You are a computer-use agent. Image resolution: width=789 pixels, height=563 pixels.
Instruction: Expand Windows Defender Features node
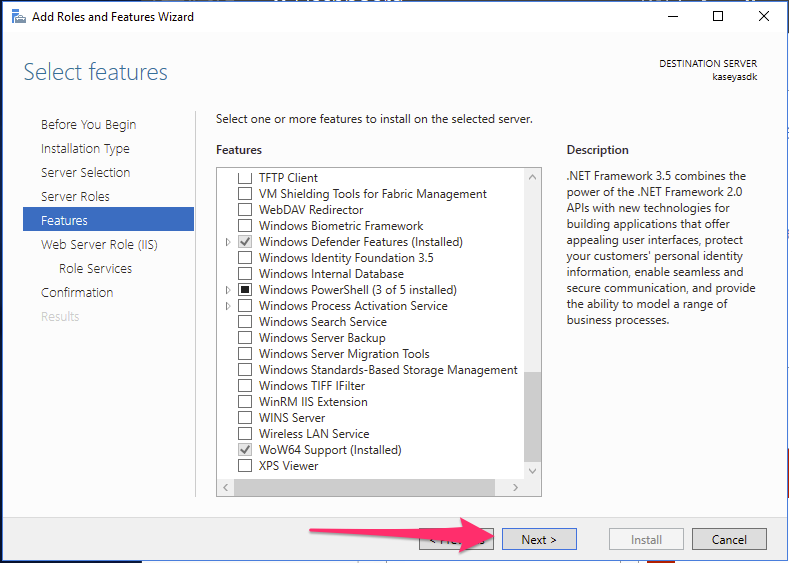[x=228, y=242]
